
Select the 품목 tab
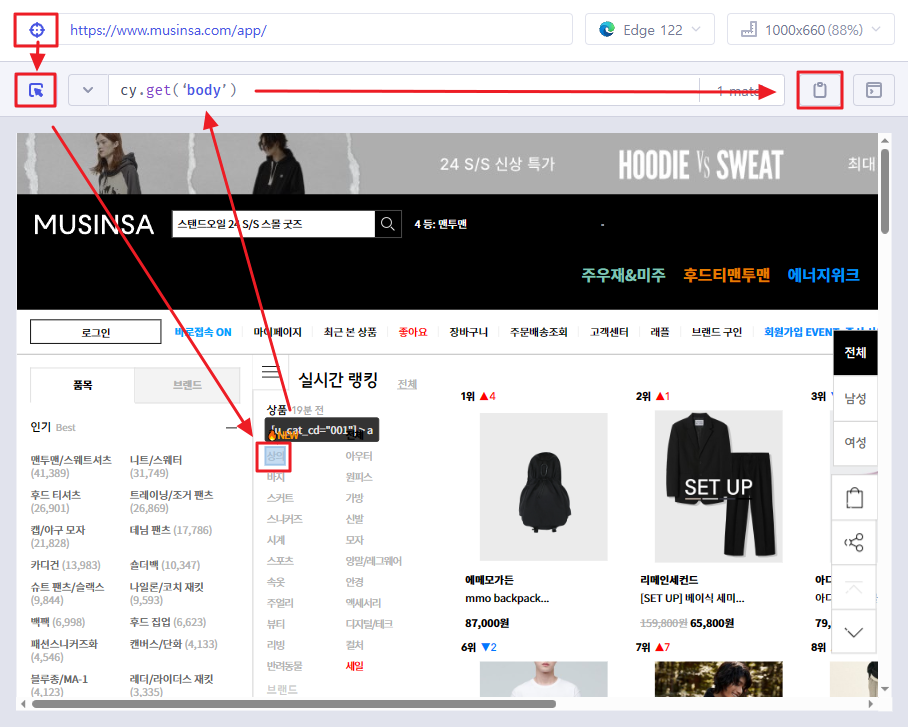pos(82,385)
